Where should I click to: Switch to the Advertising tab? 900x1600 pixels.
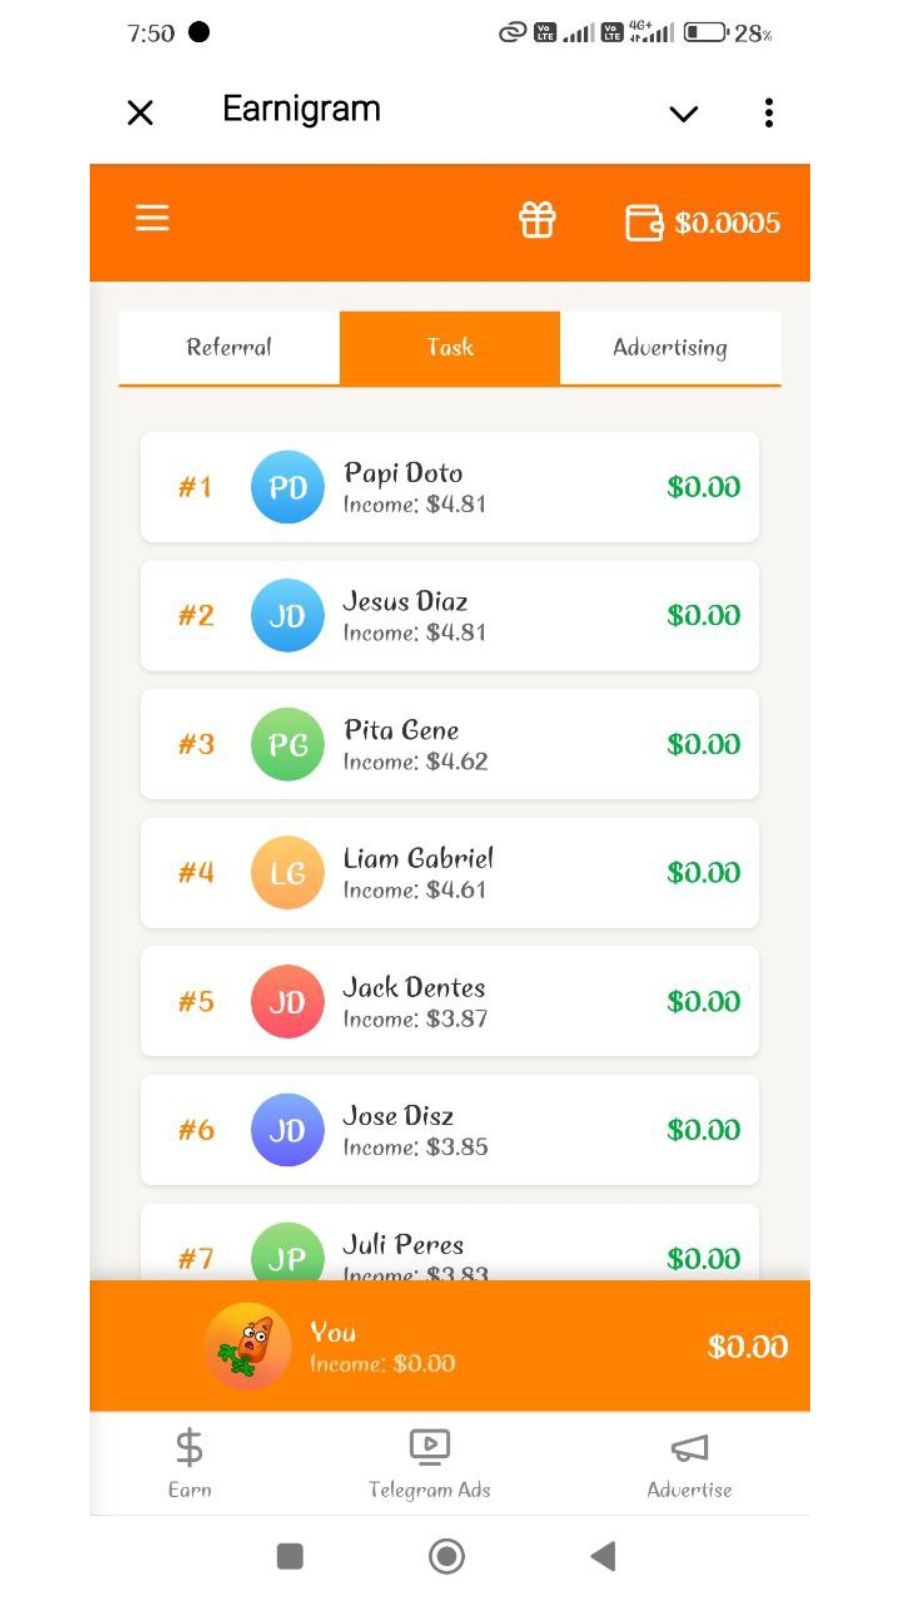pos(670,347)
